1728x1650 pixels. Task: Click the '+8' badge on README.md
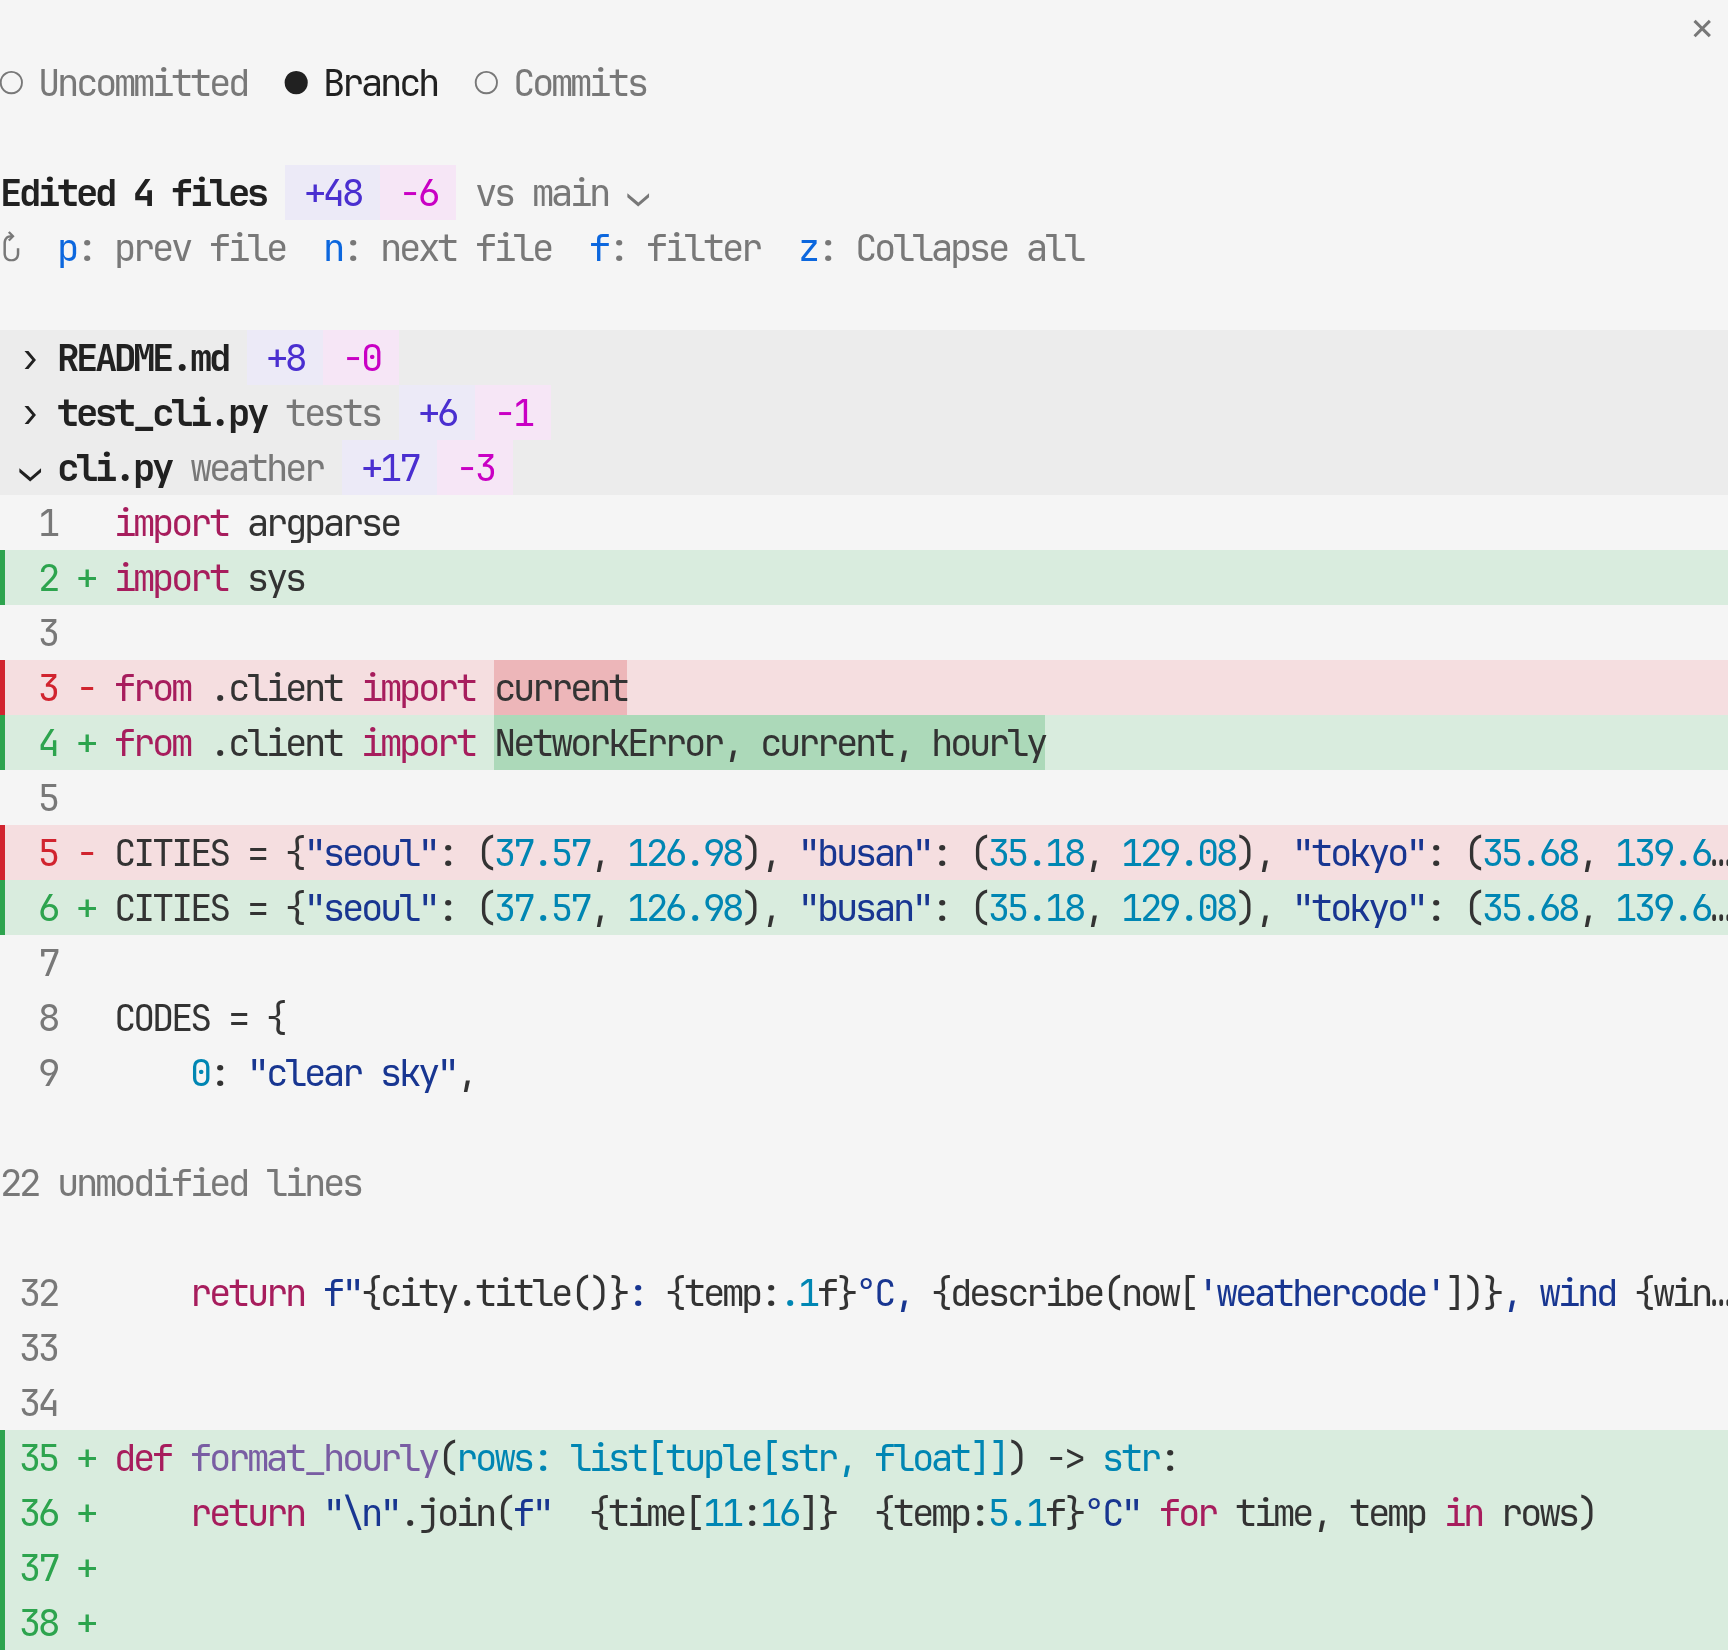click(286, 358)
